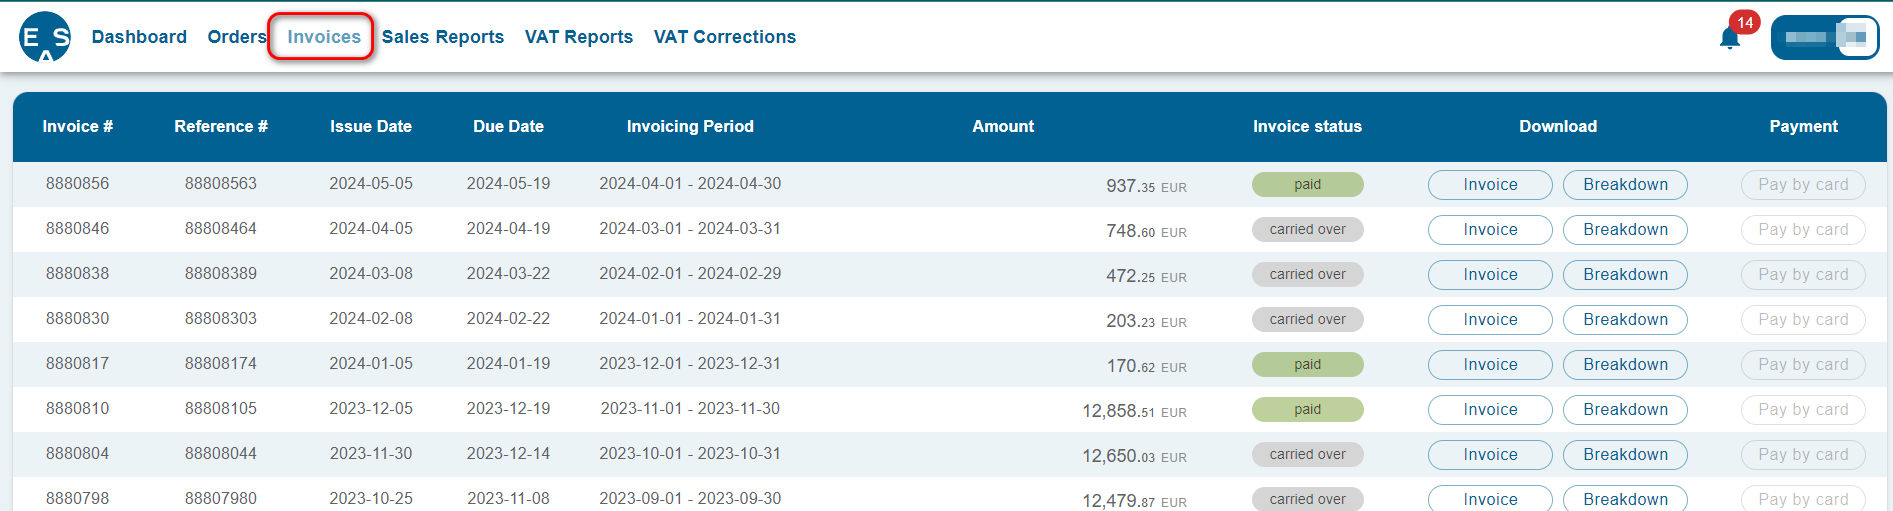Open the user account menu

(x=1825, y=38)
